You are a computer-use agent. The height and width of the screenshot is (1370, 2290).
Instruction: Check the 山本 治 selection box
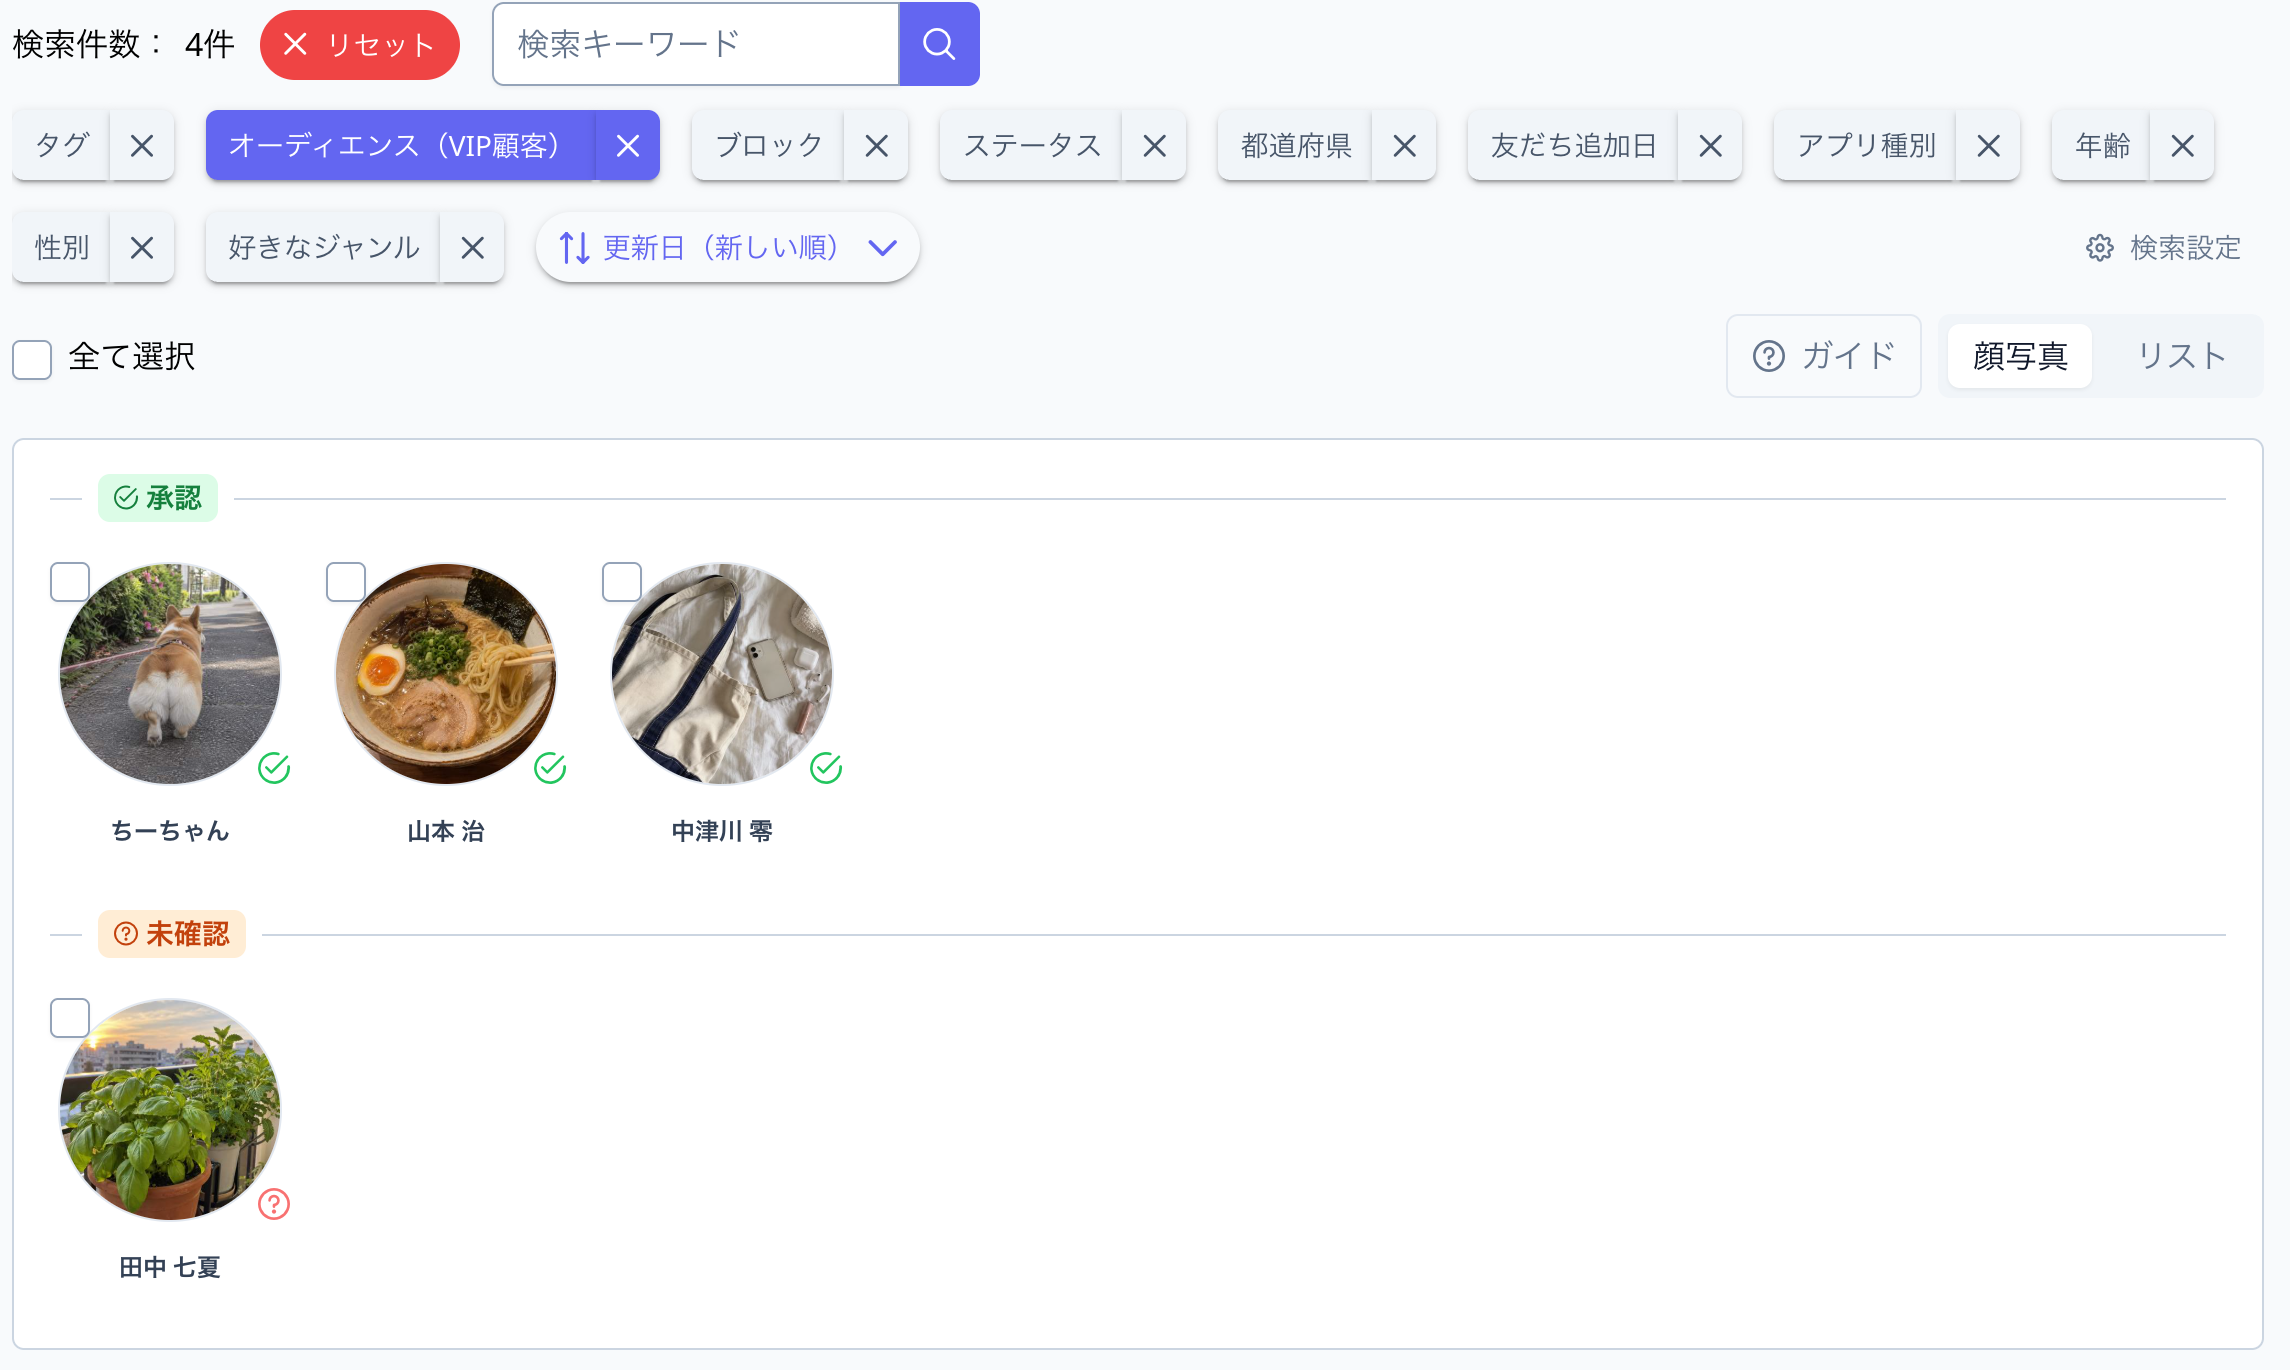346,582
